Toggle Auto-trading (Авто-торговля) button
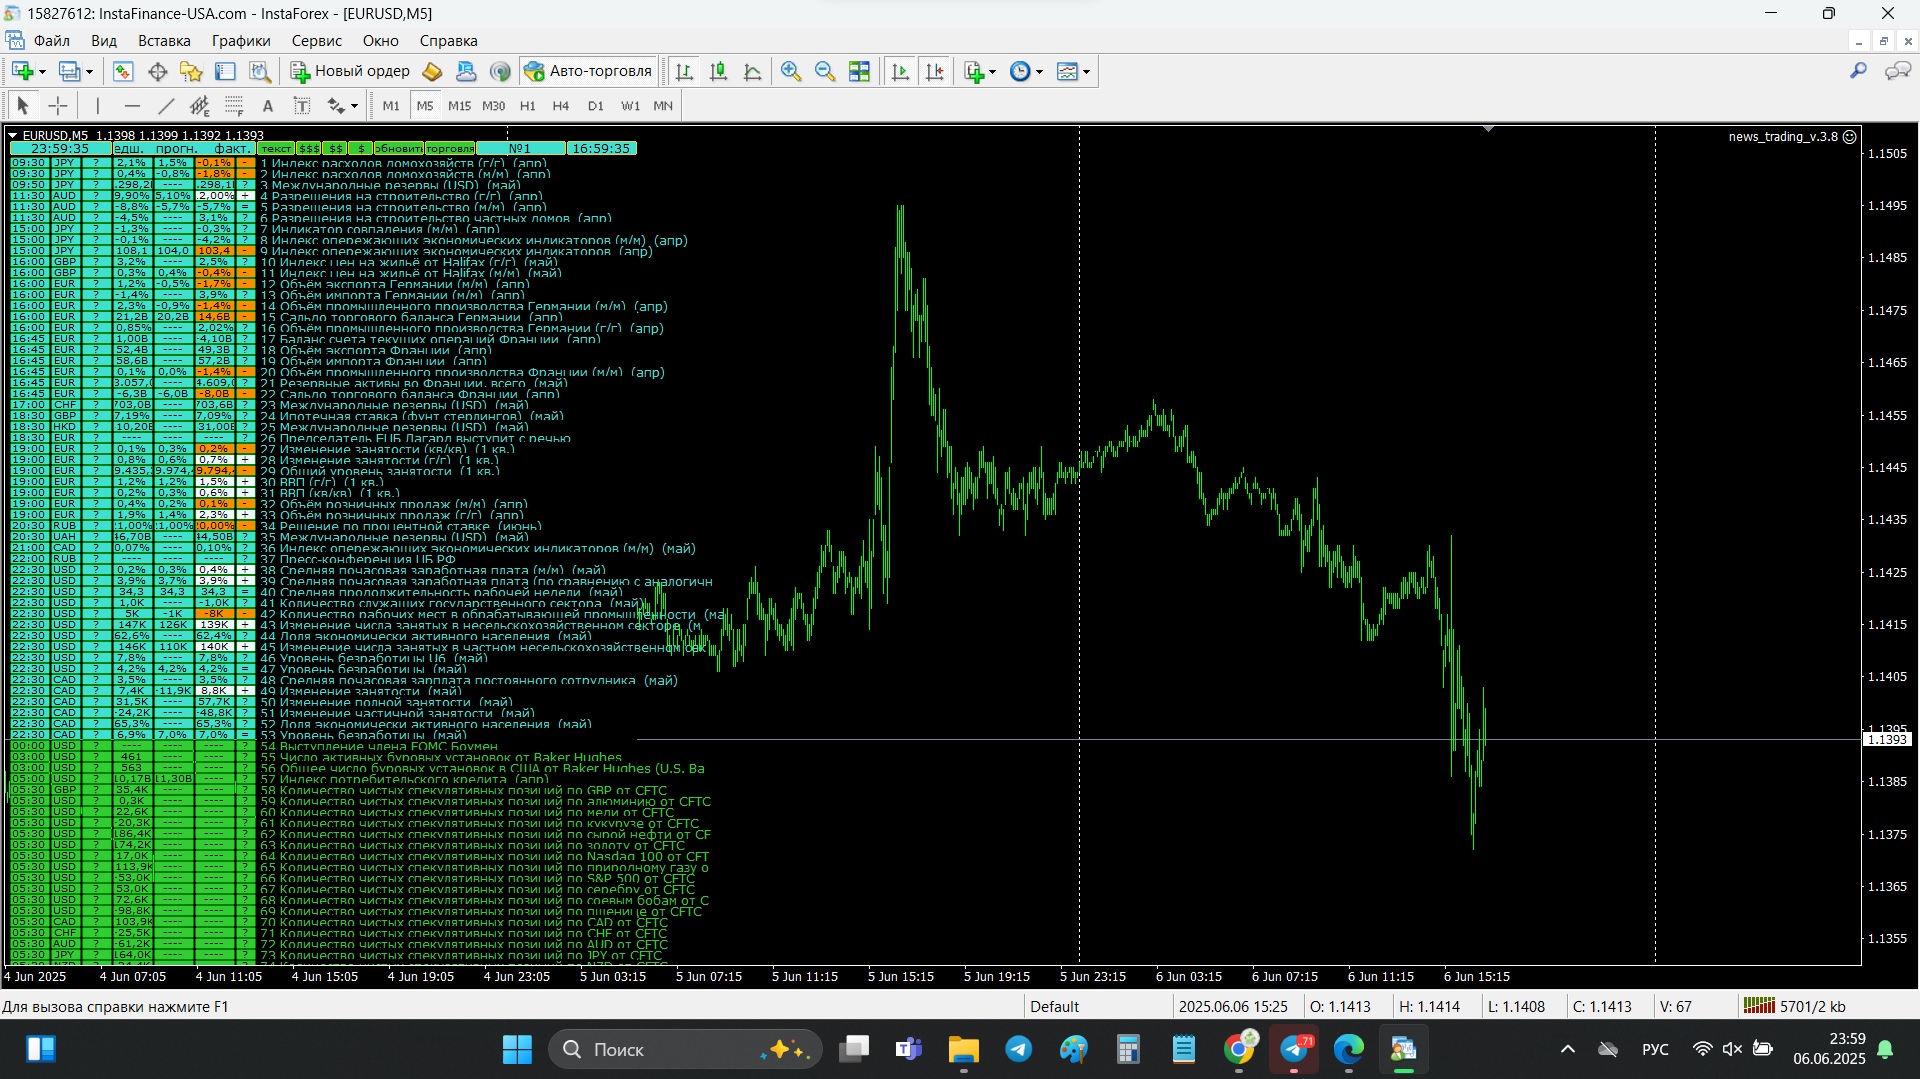Viewport: 1920px width, 1079px height. click(x=588, y=71)
